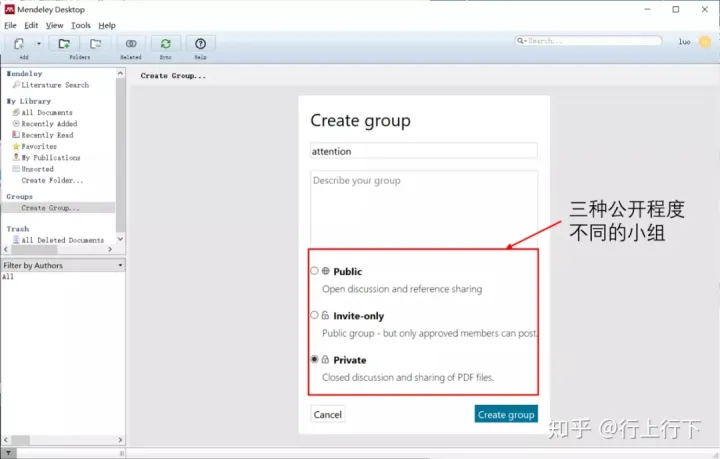Viewport: 720px width, 459px height.
Task: Click filter panel scroll left arrow
Action: (6, 440)
